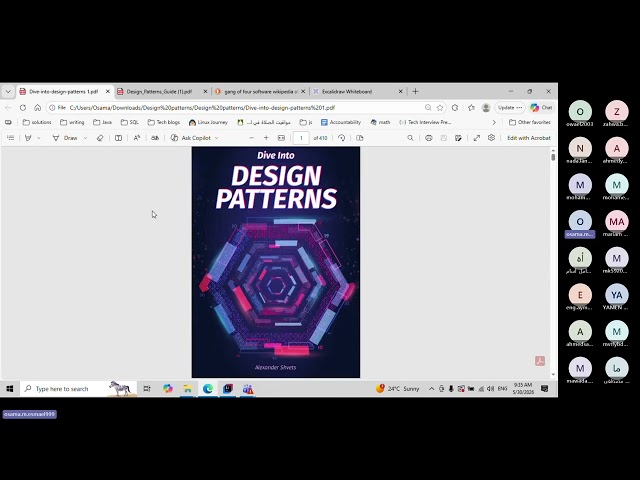
Task: Close the Excalidraw Whiteboard tab
Action: click(x=400, y=91)
